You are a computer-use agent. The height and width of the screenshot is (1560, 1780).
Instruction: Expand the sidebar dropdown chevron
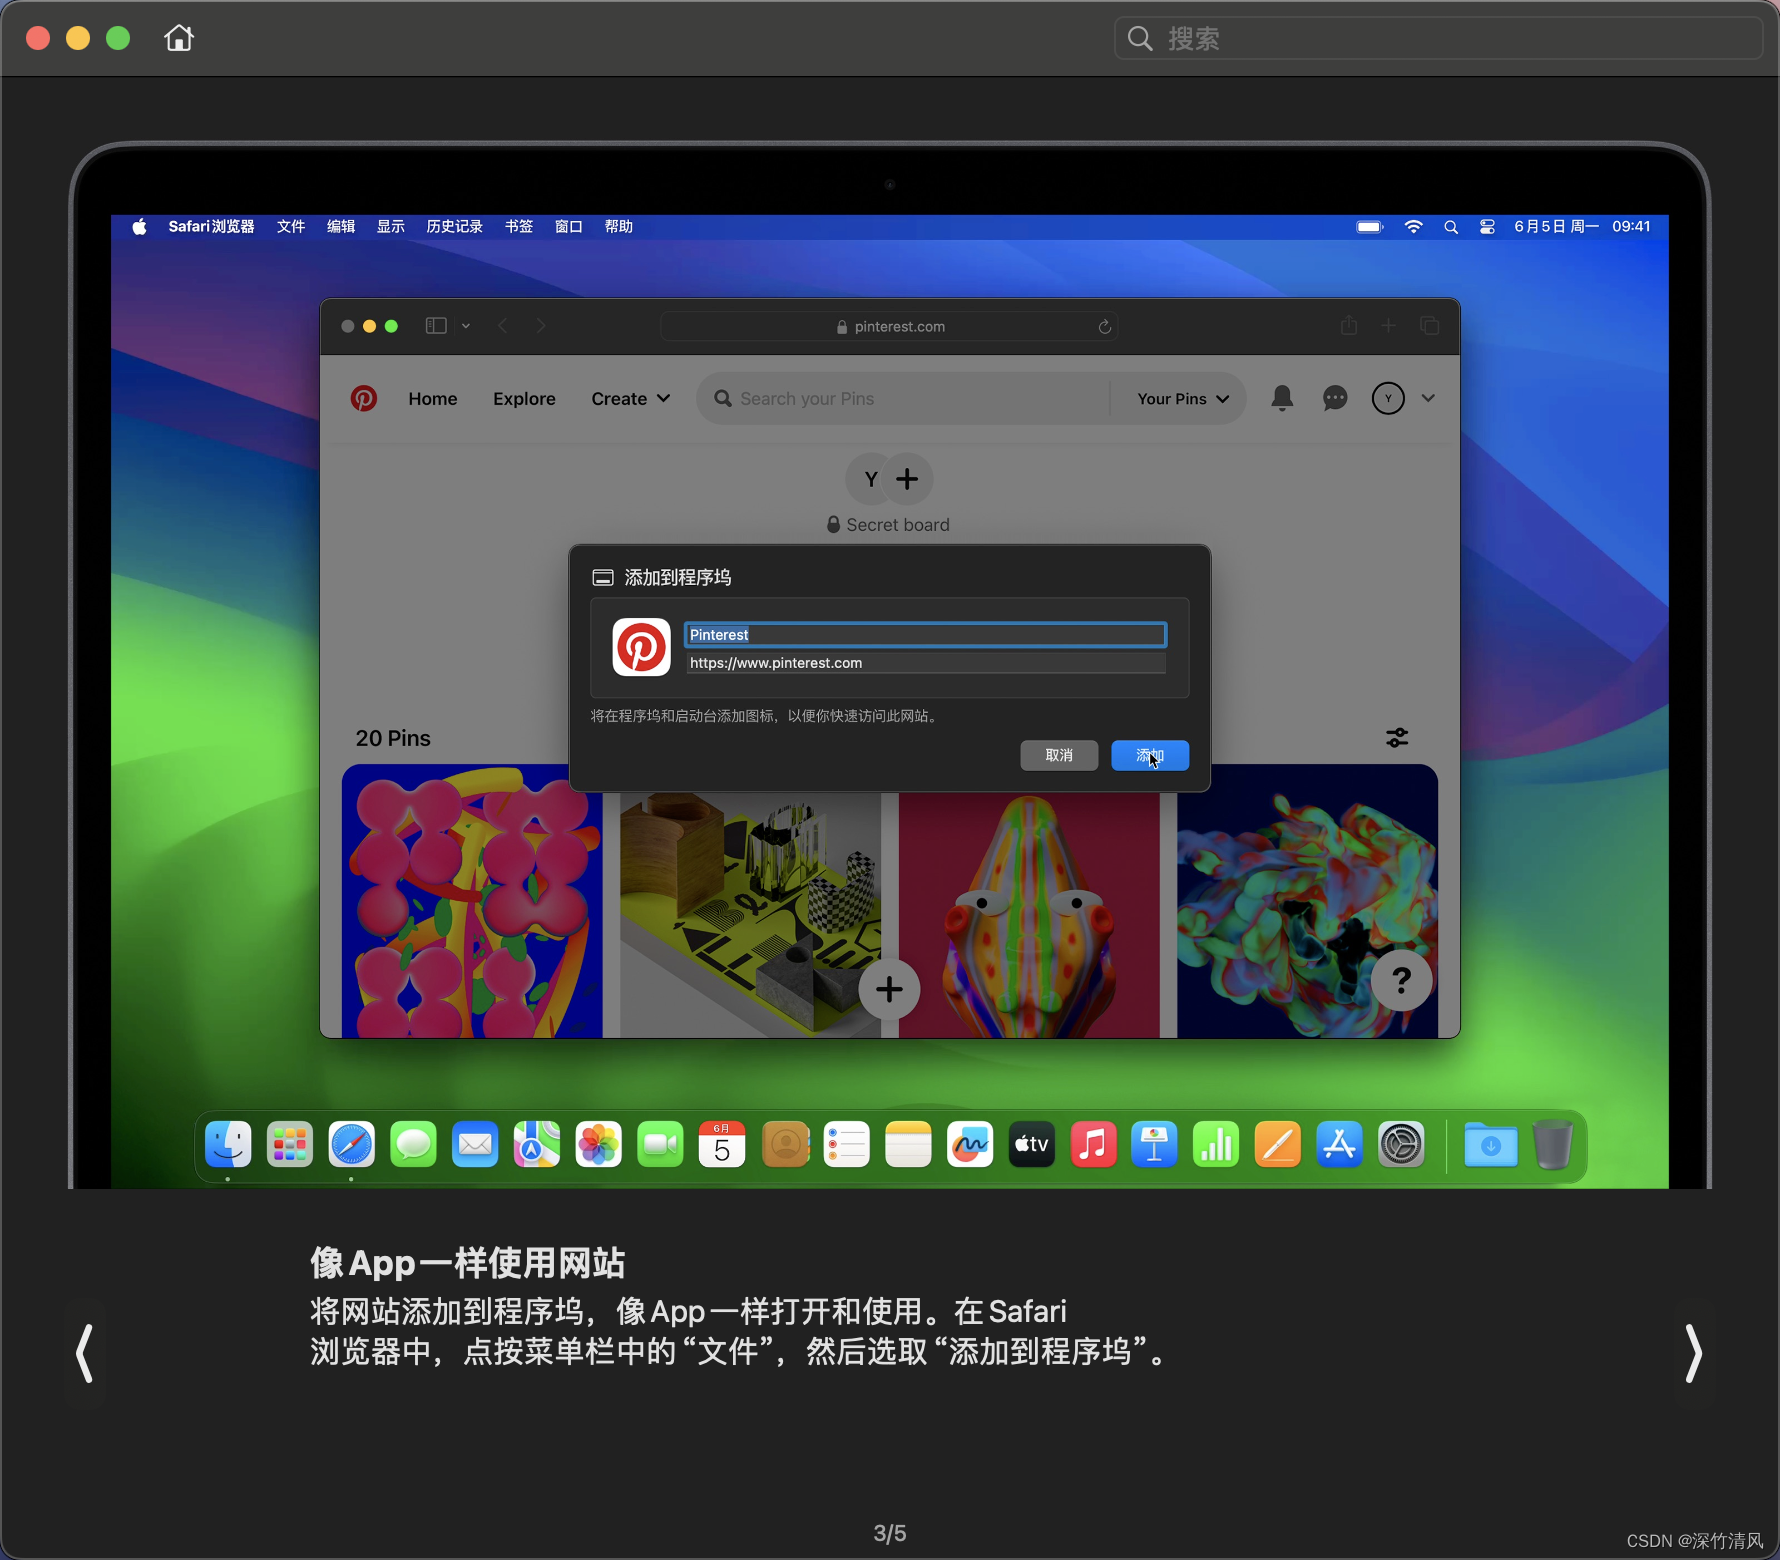point(466,326)
